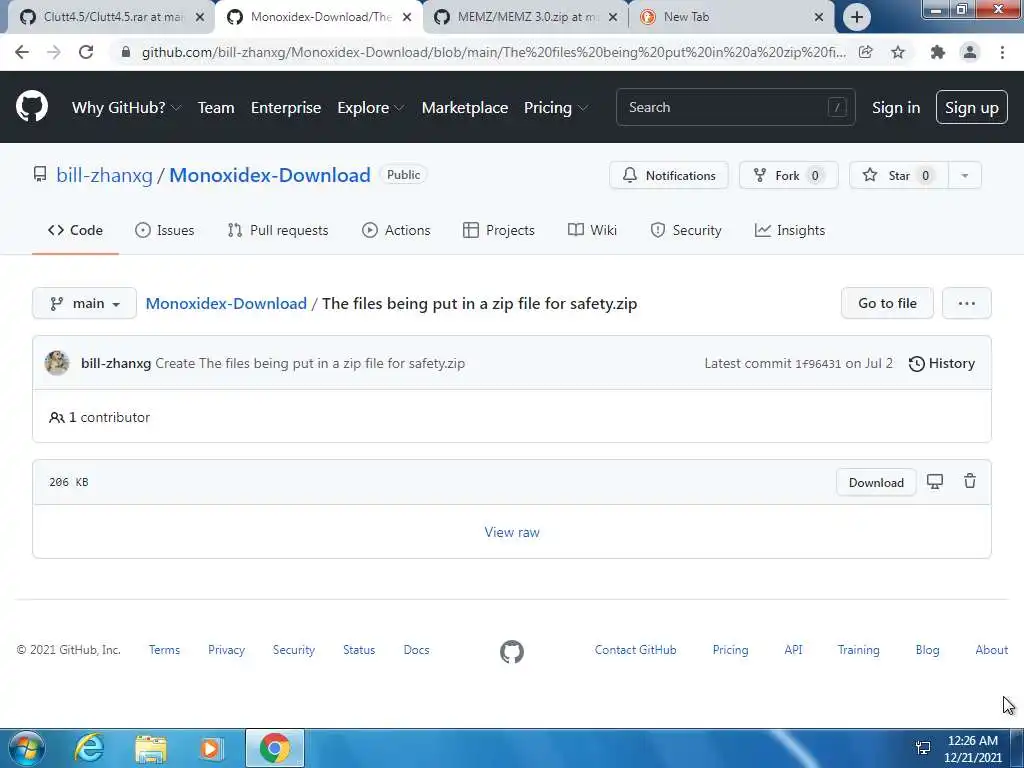Open with GitHub Desktop monitor icon
Screen dimensions: 1024x768
pos(935,482)
